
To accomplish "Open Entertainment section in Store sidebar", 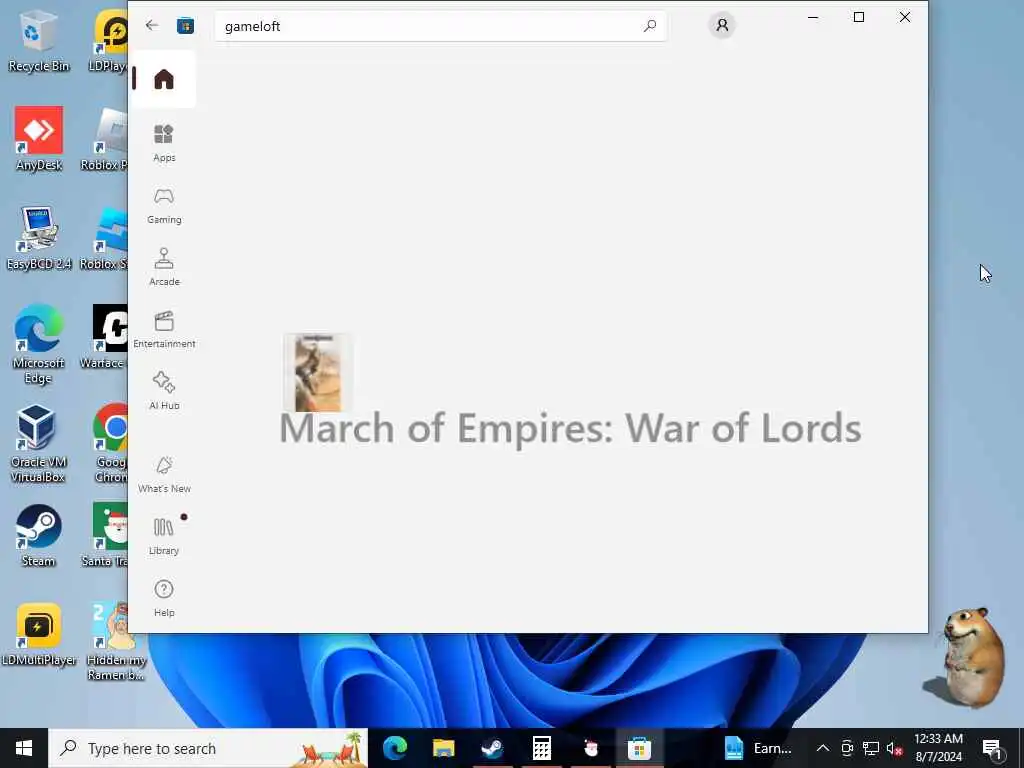I will pos(164,329).
